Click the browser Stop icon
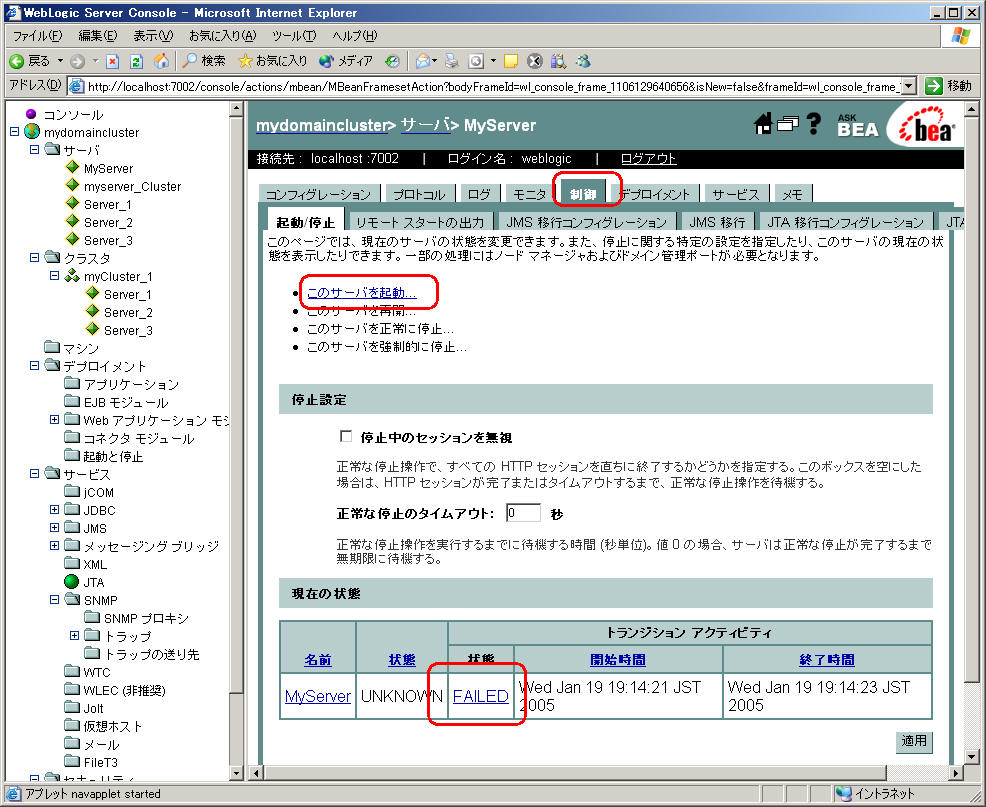This screenshot has height=807, width=986. click(112, 61)
